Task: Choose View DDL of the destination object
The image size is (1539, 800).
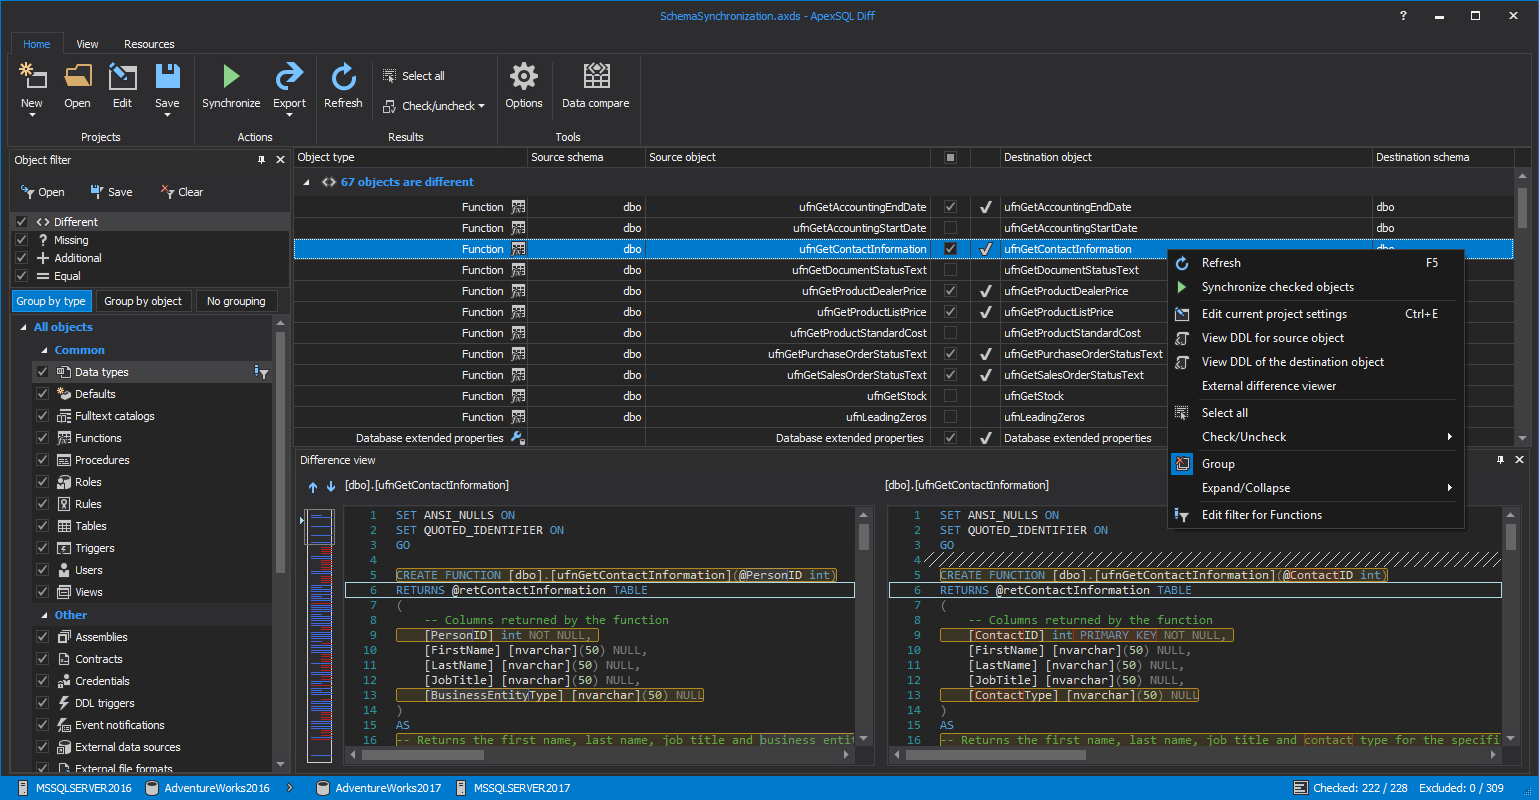Action: point(1316,362)
